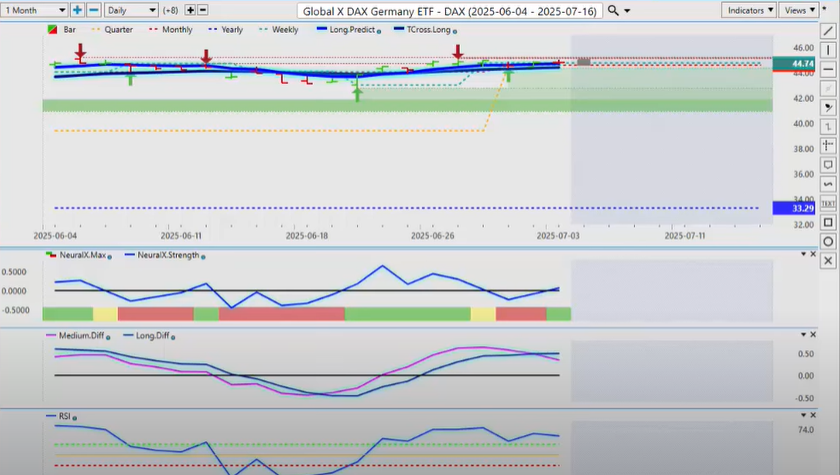Expand the arrow next to search
Screen dimensions: 840x475
click(x=627, y=10)
